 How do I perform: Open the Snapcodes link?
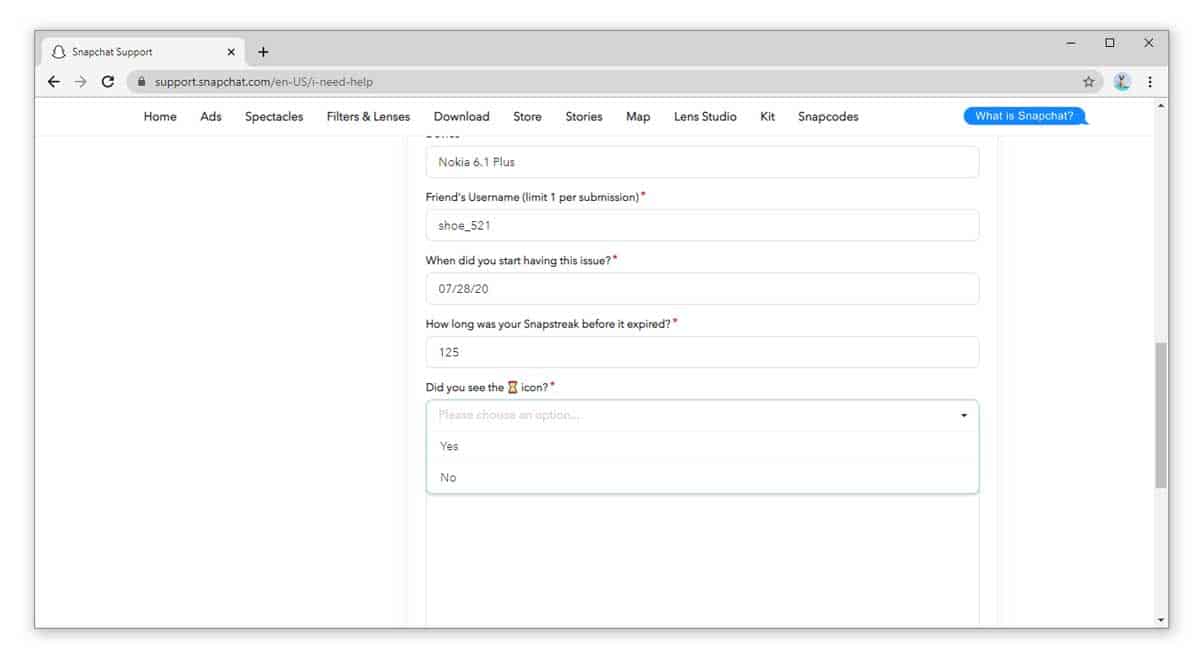[x=828, y=117]
